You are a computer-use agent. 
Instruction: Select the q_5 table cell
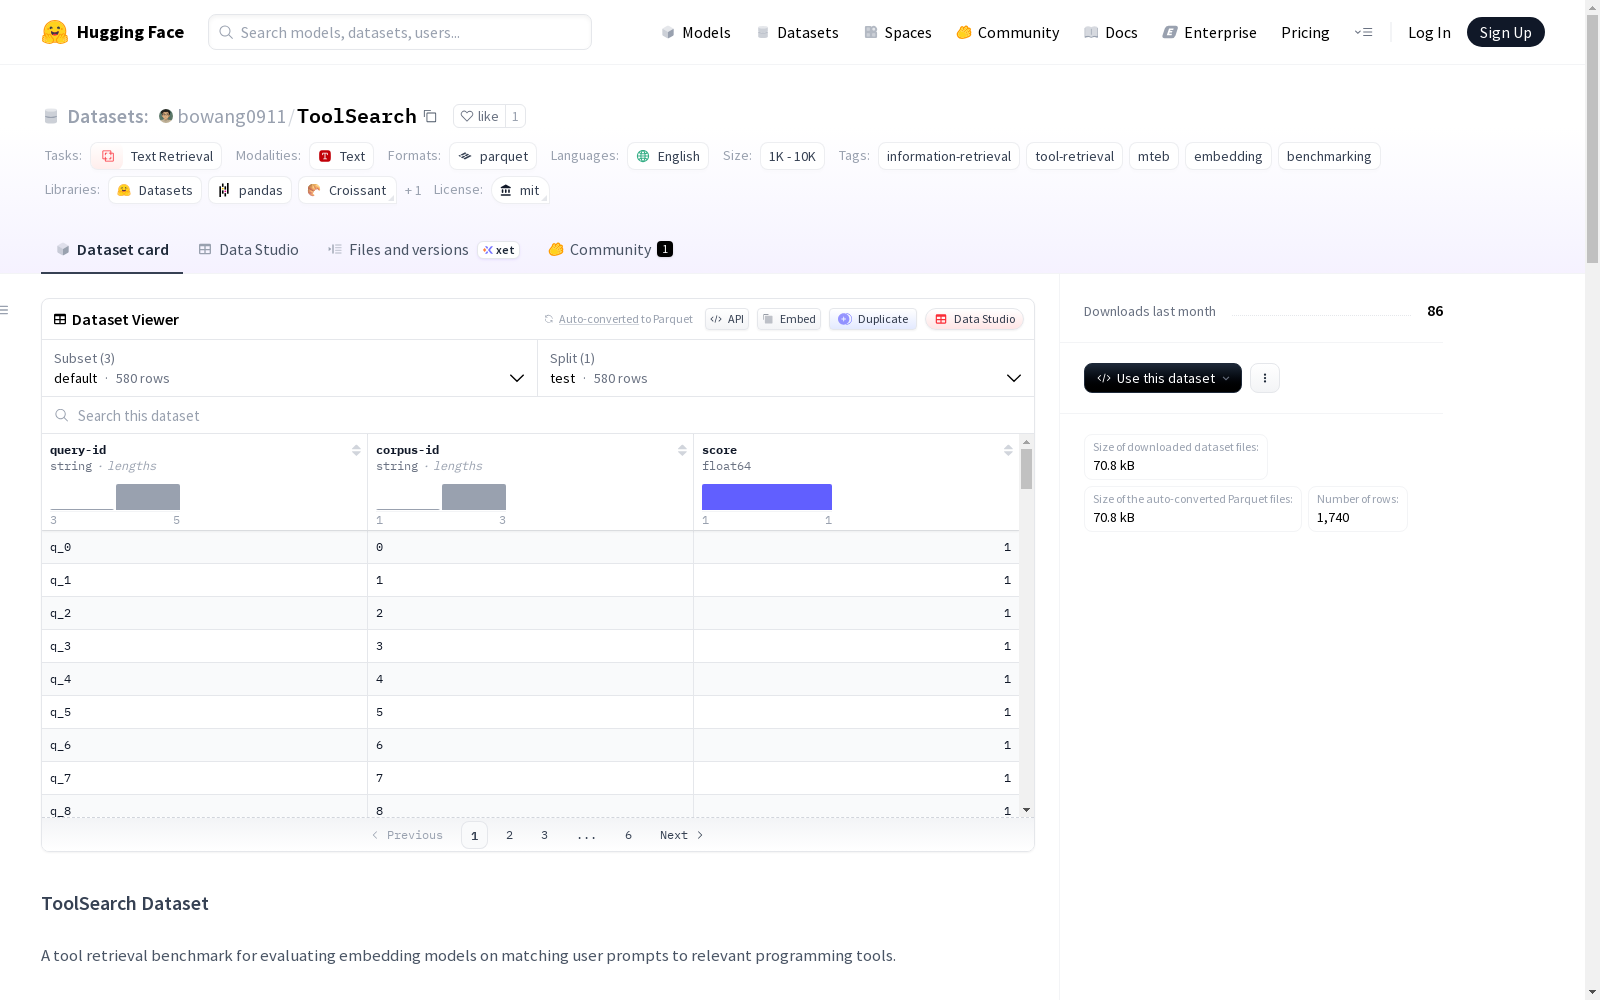point(204,712)
